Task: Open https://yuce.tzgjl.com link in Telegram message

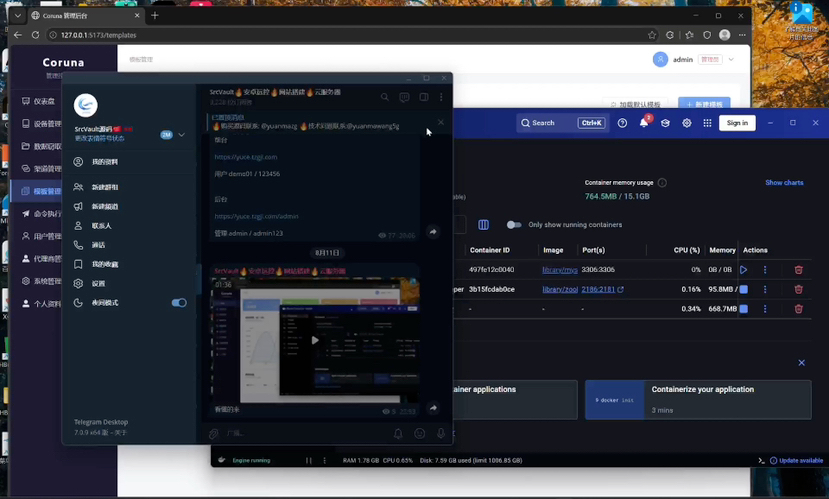Action: point(246,157)
